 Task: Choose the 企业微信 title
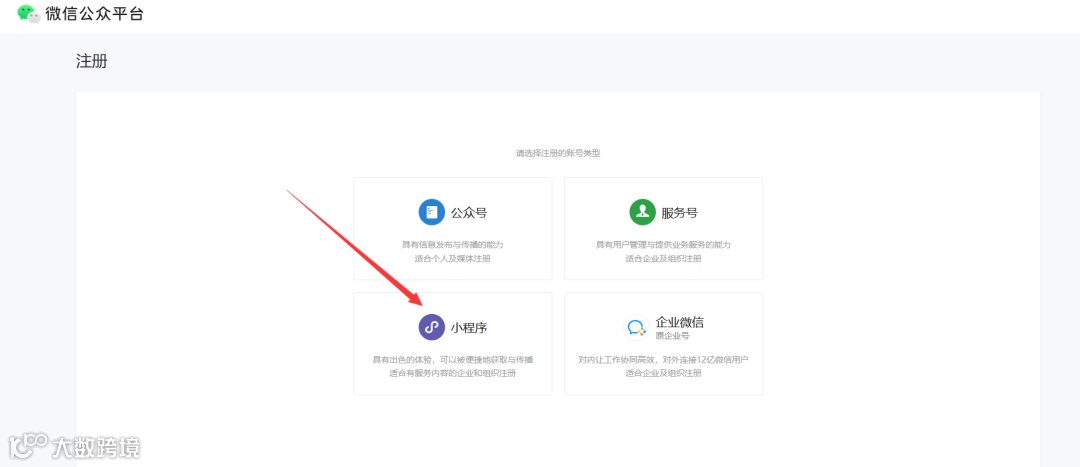click(x=680, y=322)
